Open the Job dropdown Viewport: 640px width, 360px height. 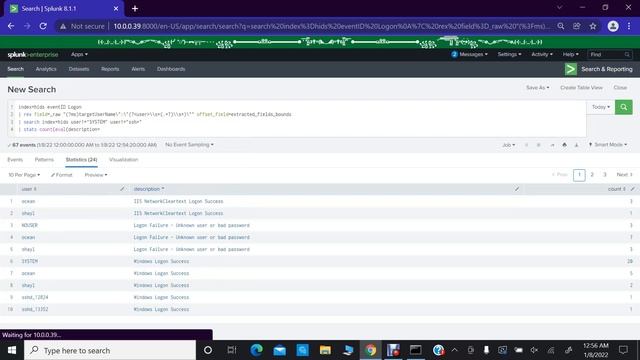click(509, 145)
